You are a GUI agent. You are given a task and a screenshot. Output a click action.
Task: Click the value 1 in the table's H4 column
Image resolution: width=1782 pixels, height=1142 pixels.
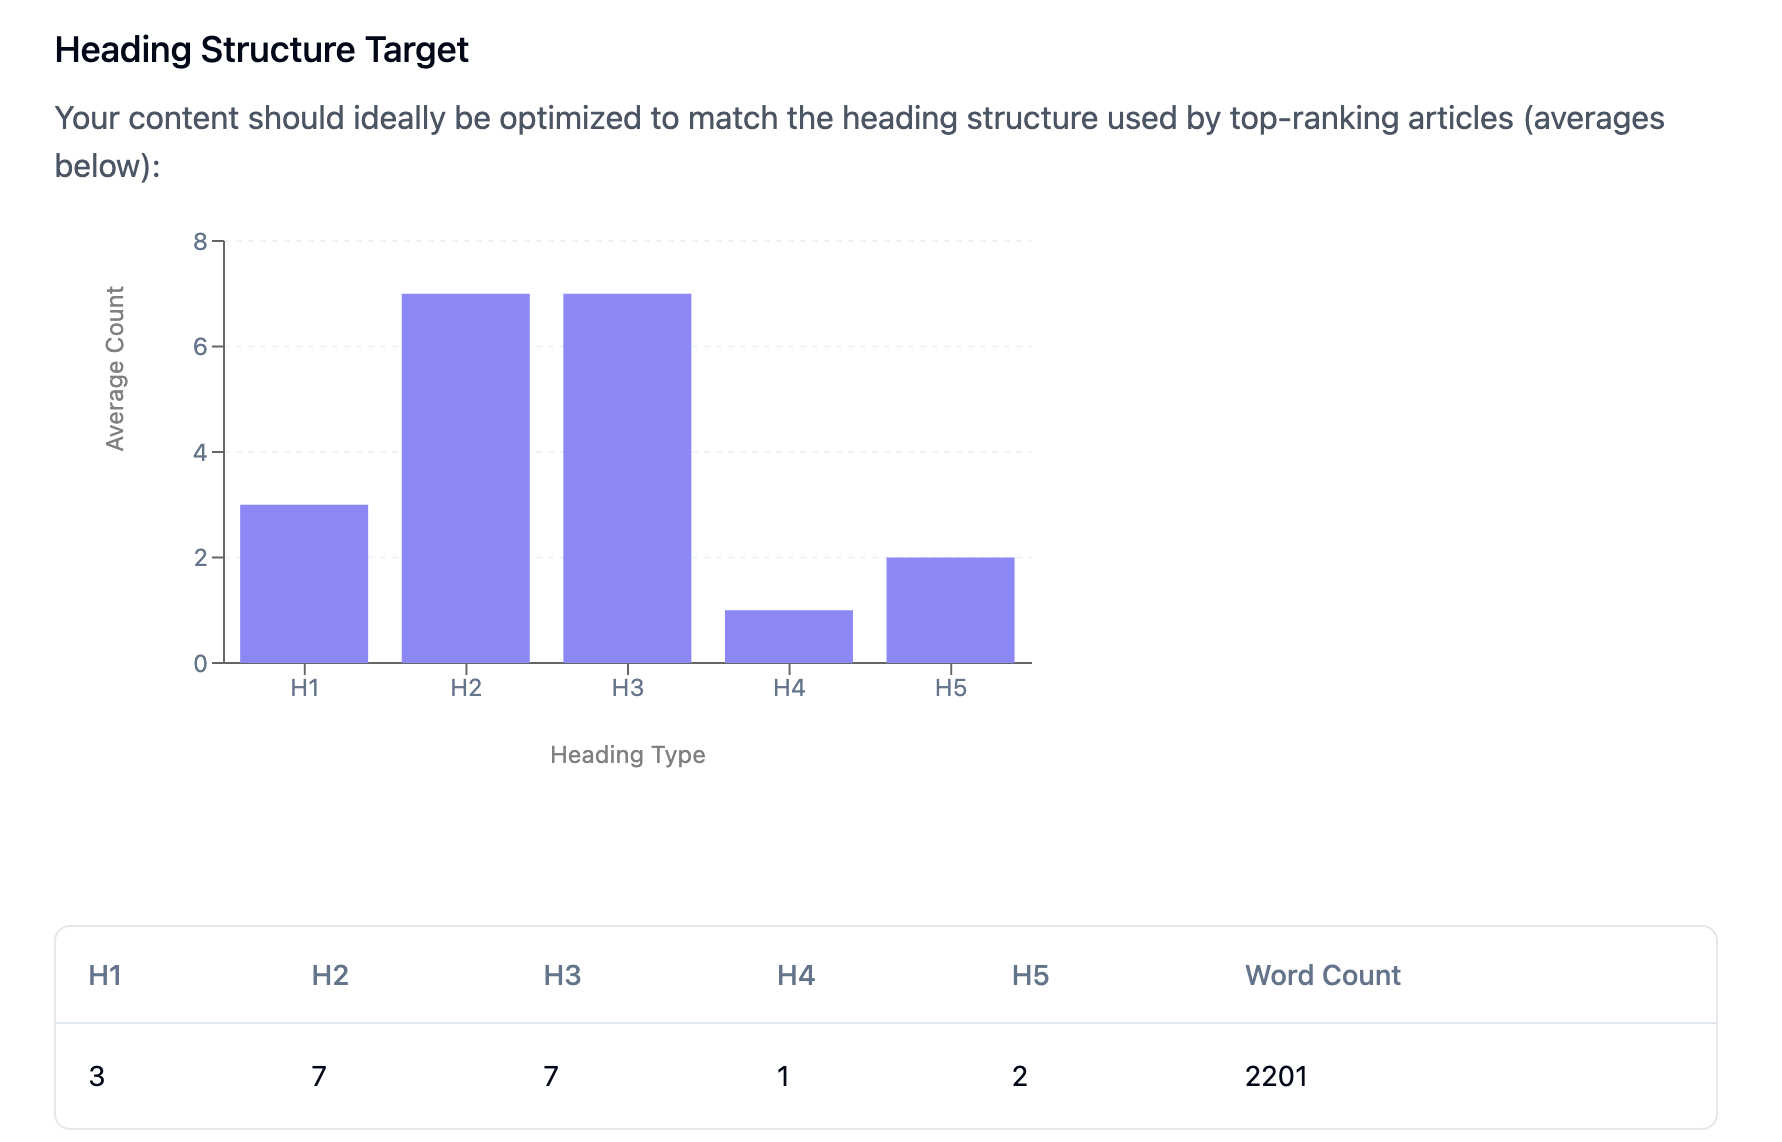[783, 1076]
